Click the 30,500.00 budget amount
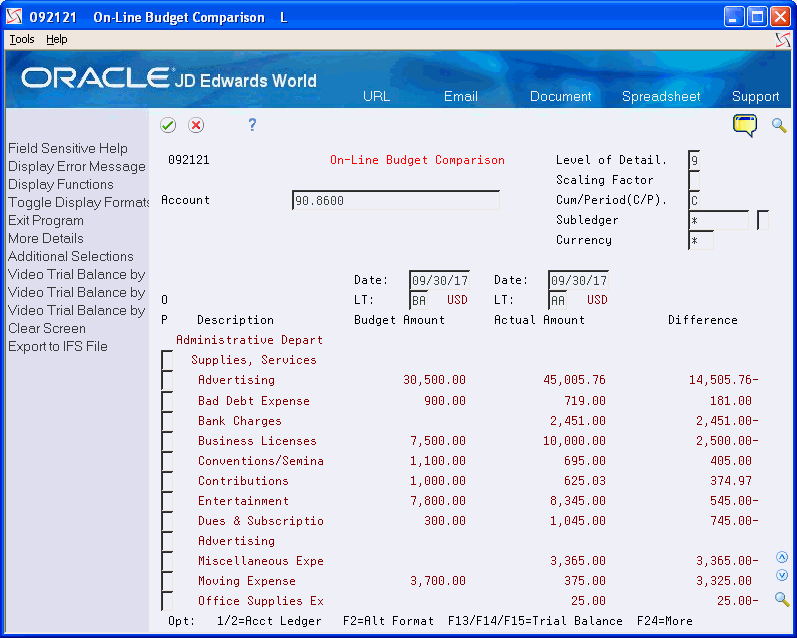Screen dimensions: 797x638 [x=435, y=380]
